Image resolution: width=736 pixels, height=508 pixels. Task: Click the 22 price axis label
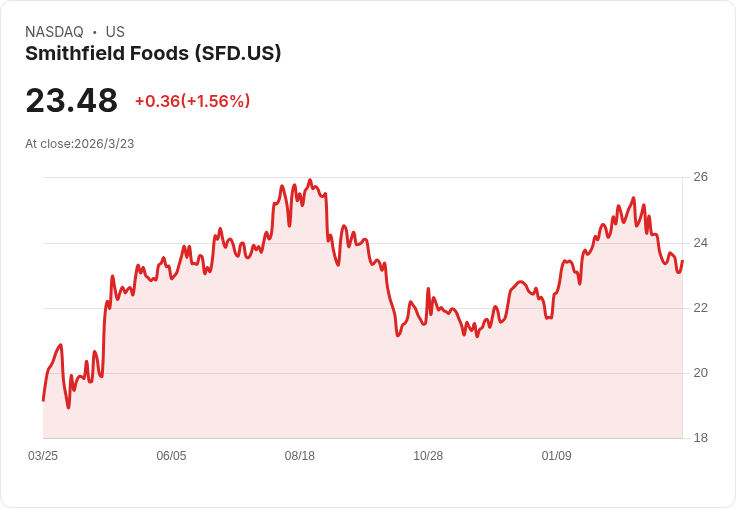point(700,308)
